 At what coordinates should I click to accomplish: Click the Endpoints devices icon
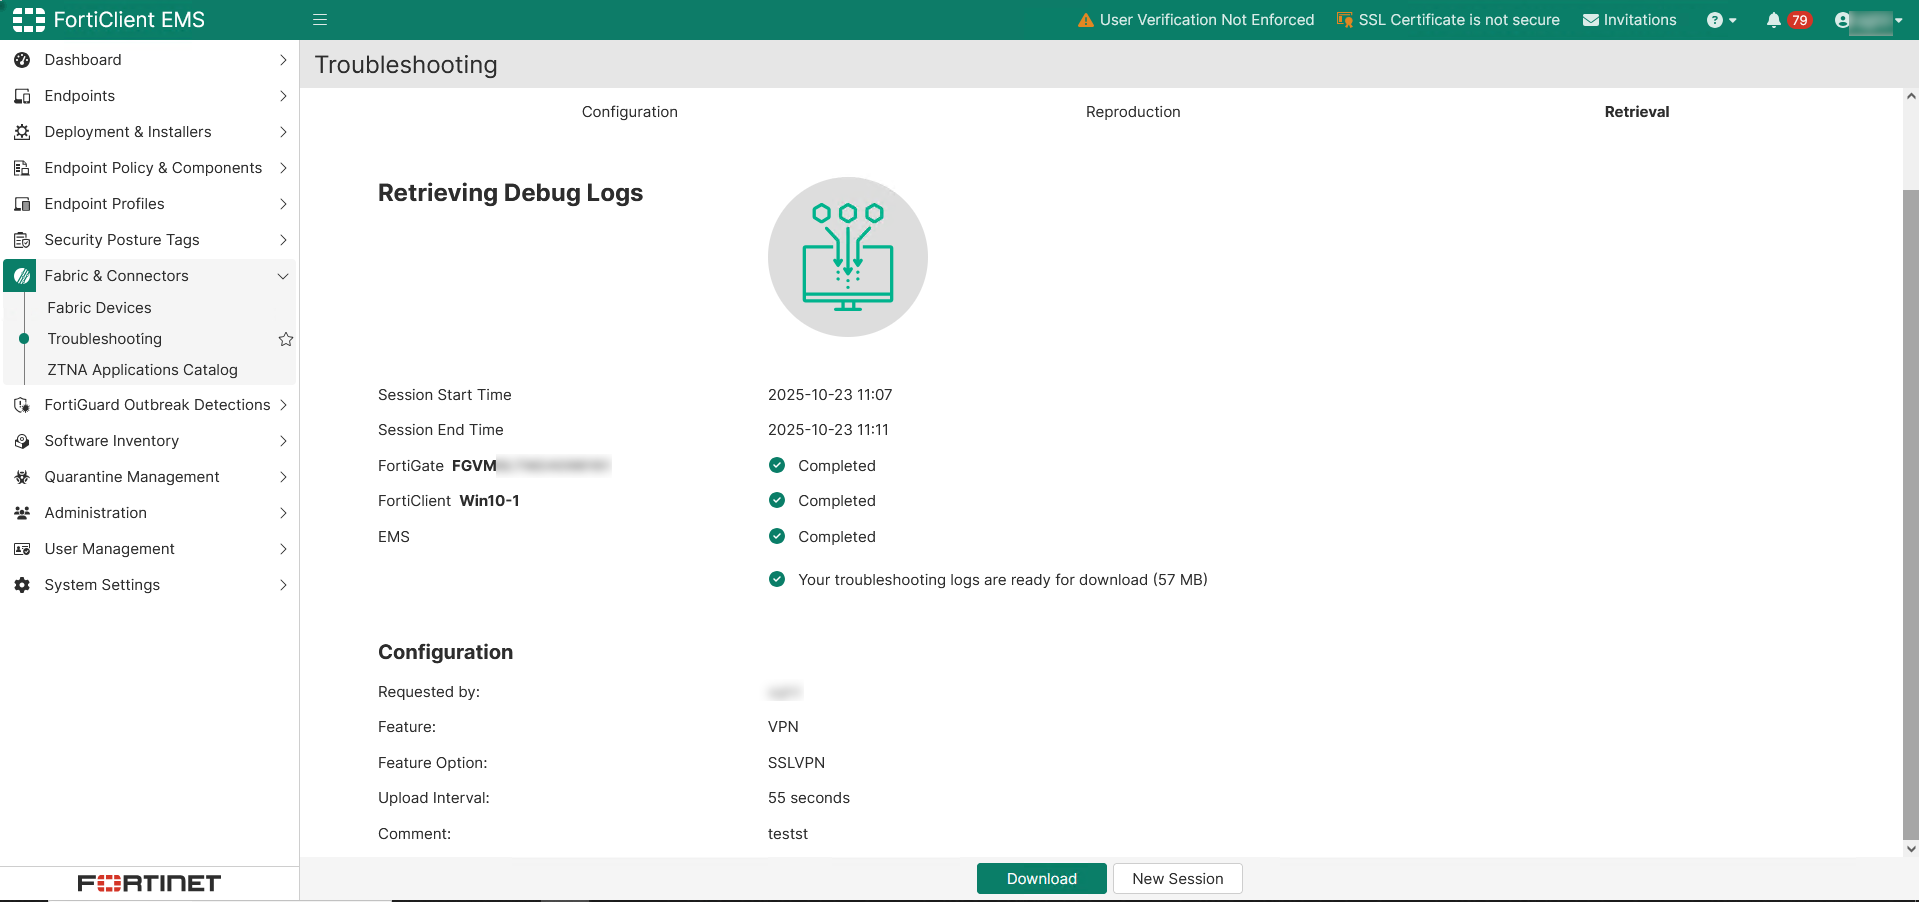(22, 96)
